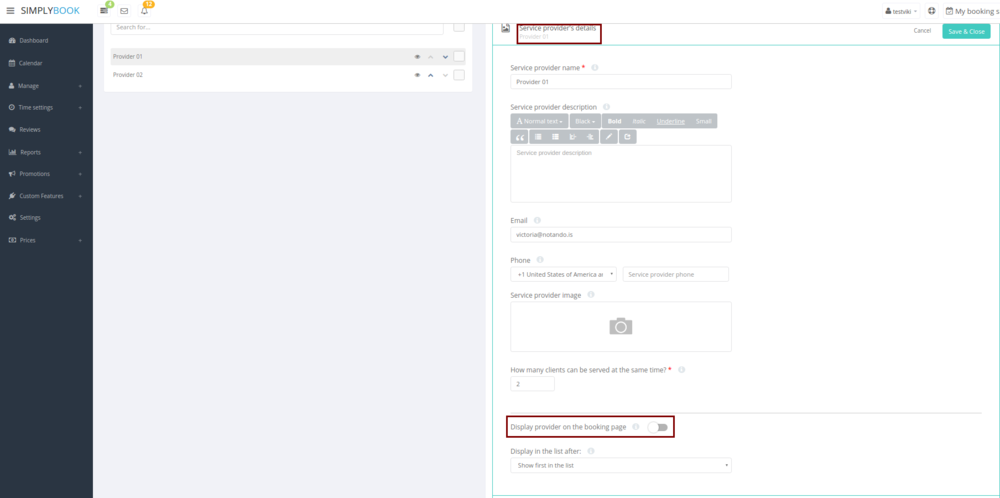
Task: Click the info icon next to Email
Action: [x=537, y=220]
